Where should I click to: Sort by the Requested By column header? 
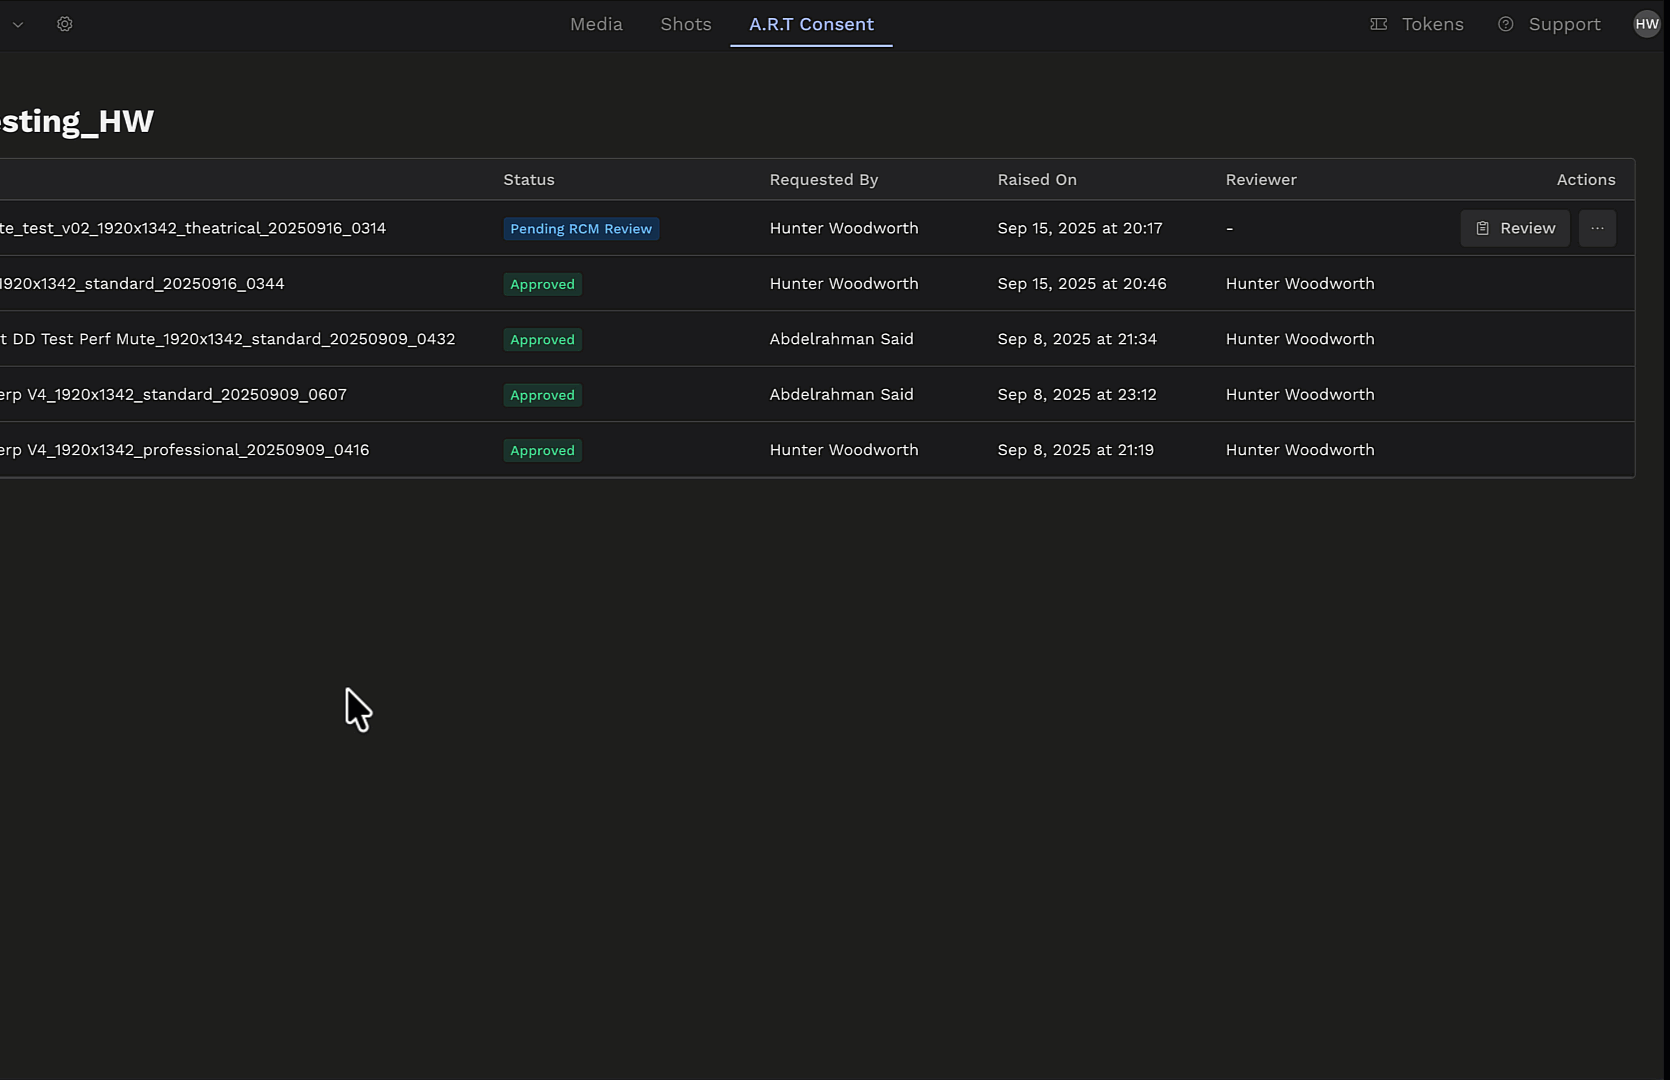[x=824, y=180]
